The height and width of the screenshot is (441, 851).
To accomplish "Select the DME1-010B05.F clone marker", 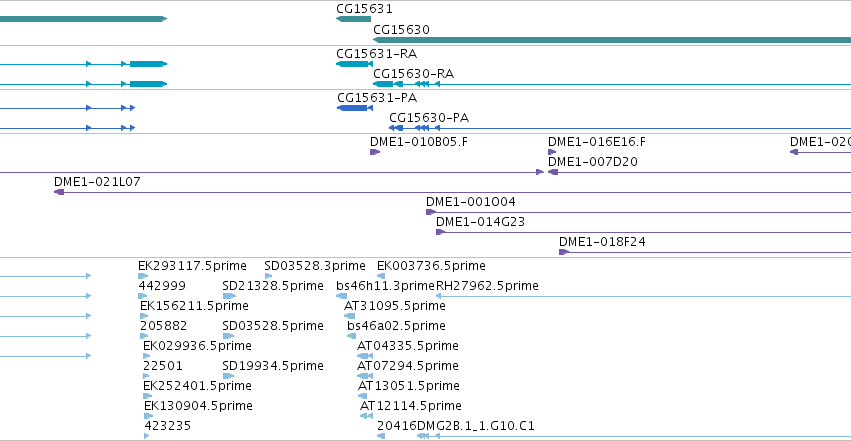I will tap(374, 152).
